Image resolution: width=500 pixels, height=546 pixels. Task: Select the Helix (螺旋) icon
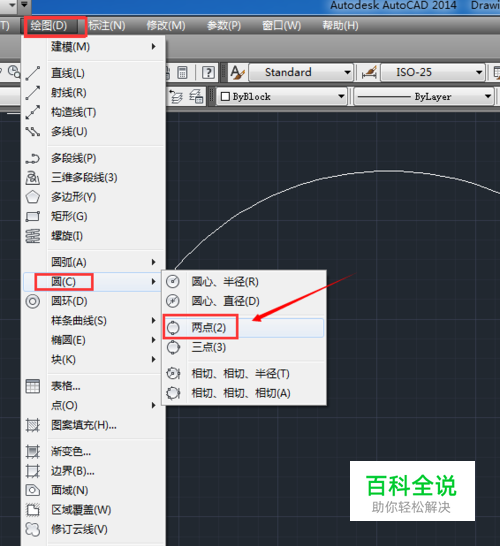[33, 236]
